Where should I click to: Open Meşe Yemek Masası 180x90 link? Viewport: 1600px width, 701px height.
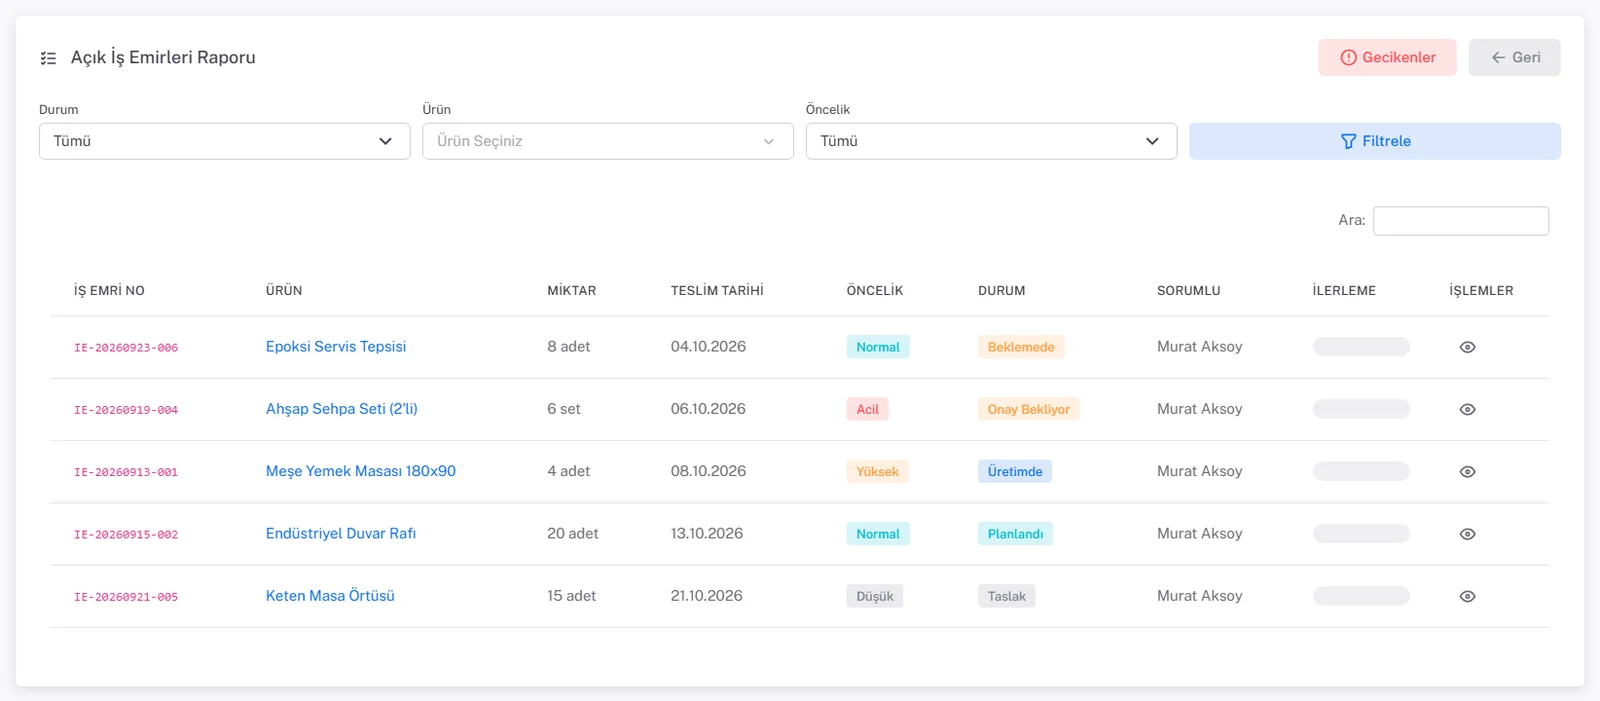(361, 471)
